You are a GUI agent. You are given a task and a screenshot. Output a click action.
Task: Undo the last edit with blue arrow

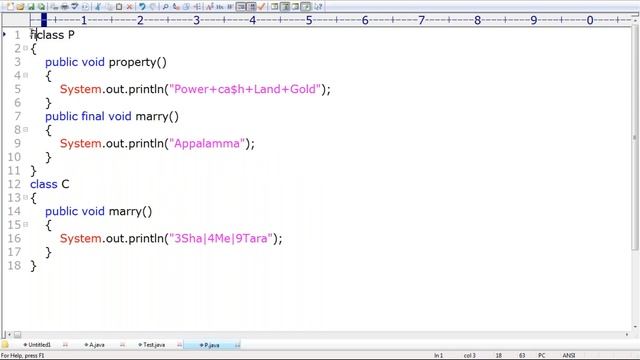point(142,7)
